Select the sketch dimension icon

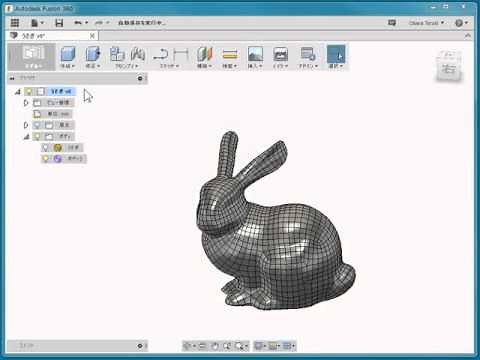181,54
